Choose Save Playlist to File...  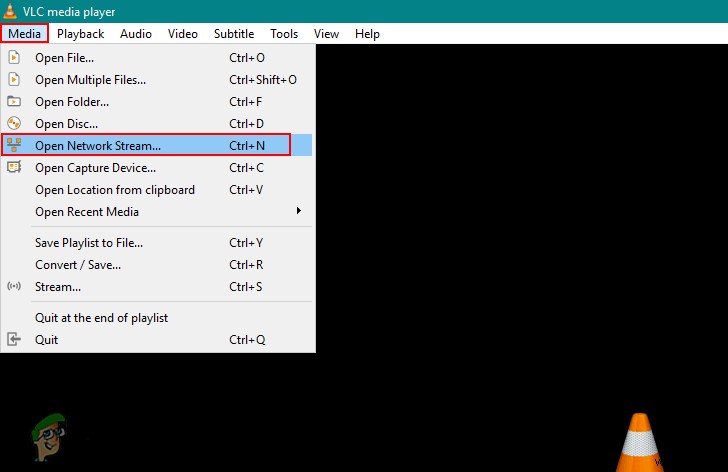click(157, 242)
